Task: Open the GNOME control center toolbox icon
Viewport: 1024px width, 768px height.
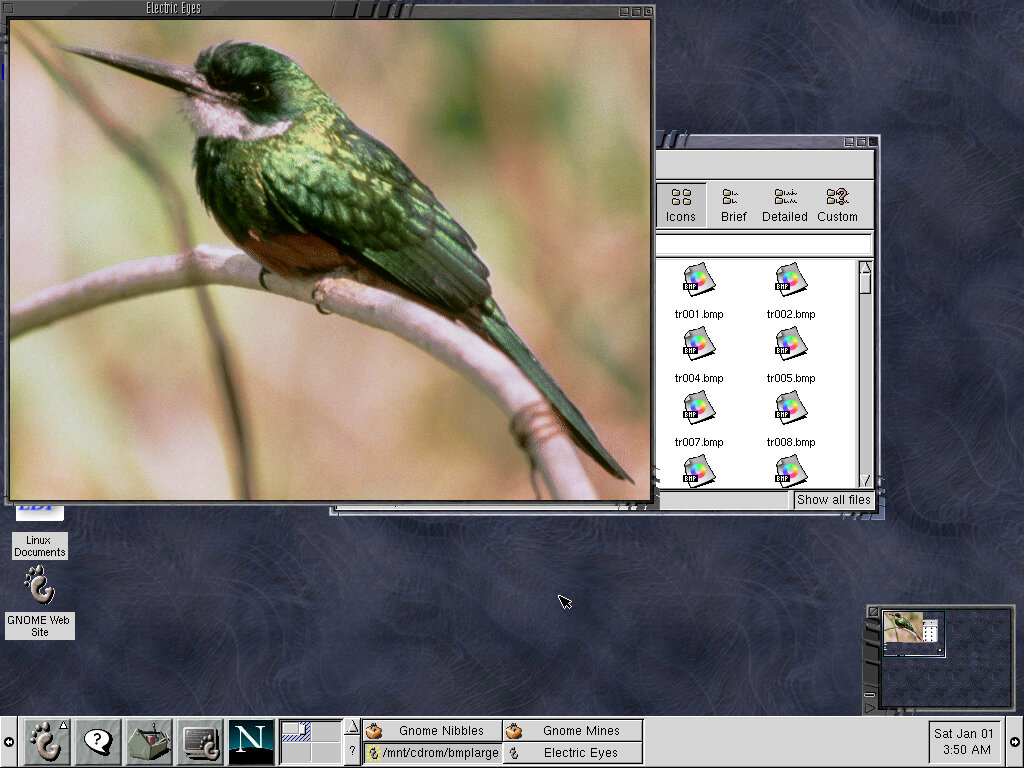Action: (x=149, y=742)
